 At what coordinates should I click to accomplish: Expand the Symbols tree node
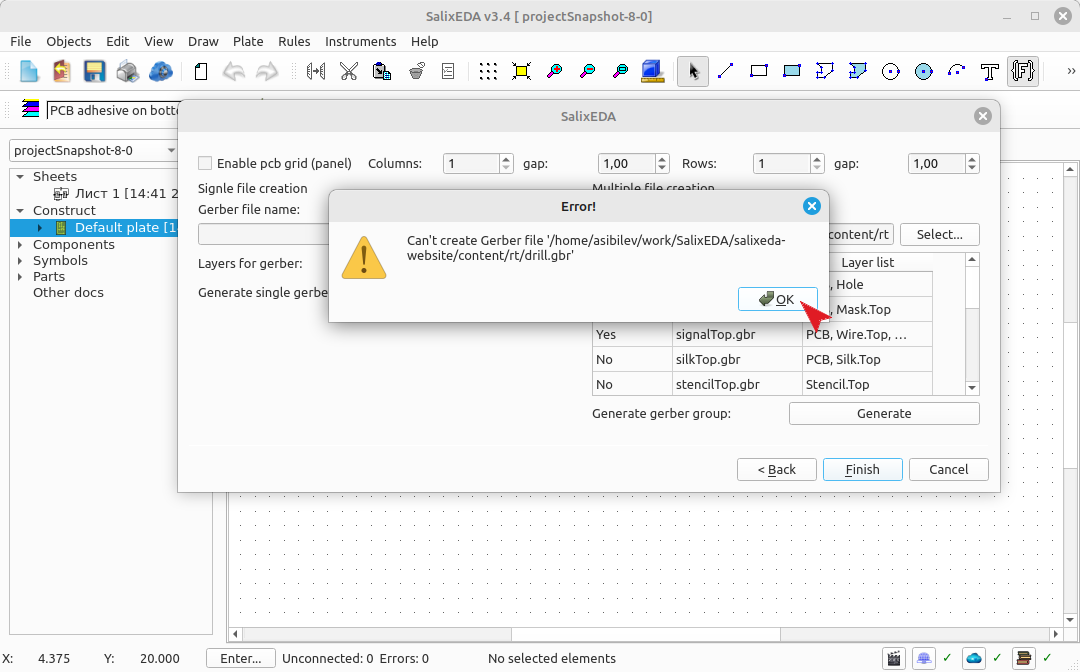click(20, 261)
